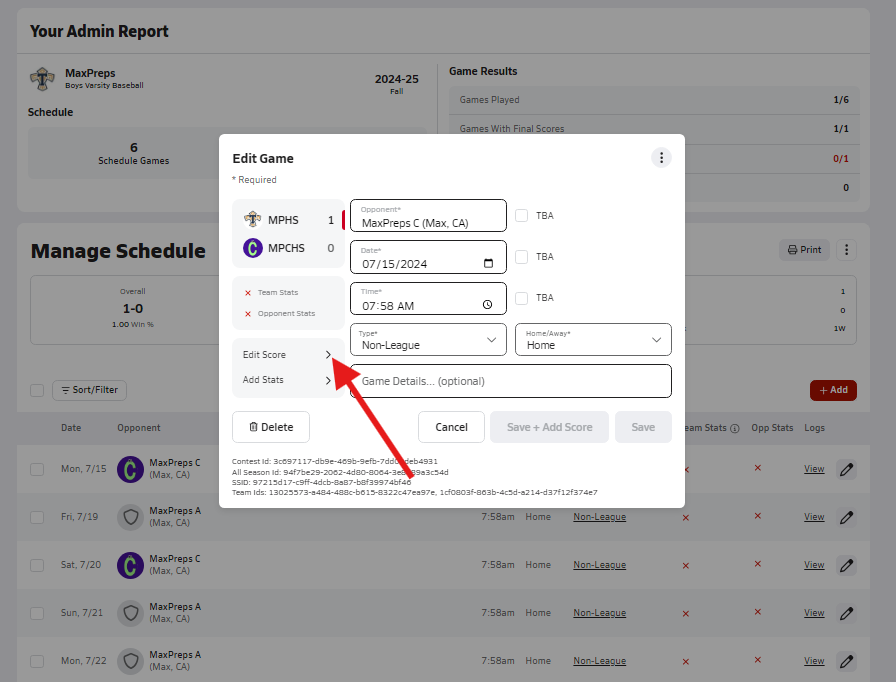Image resolution: width=896 pixels, height=682 pixels.
Task: Click the Opponent column header
Action: [x=139, y=428]
